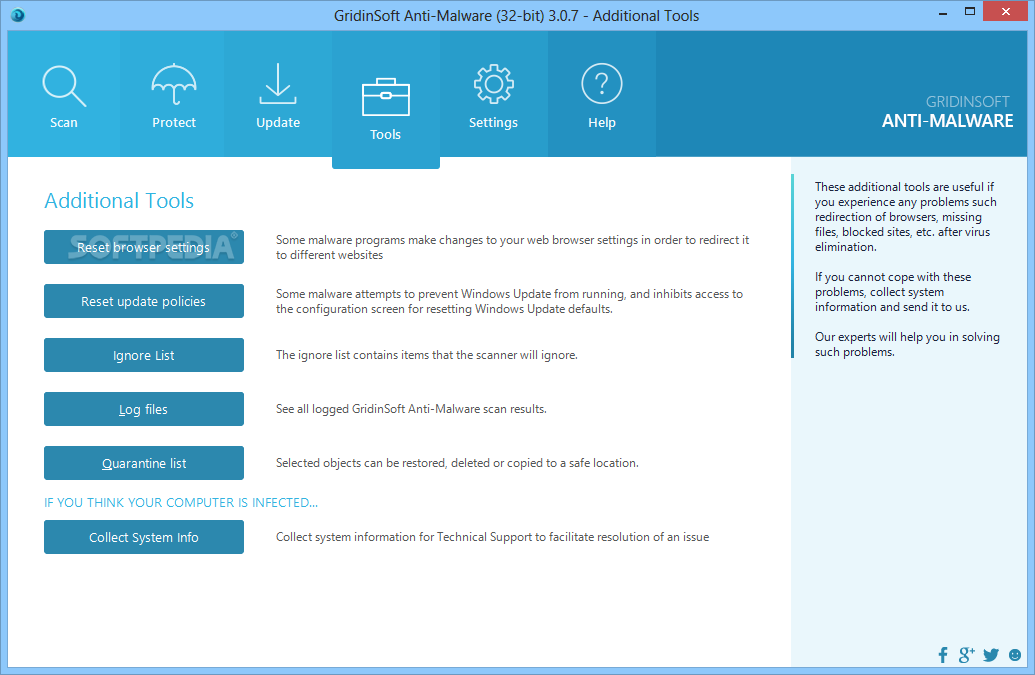Minimize the GridinSoft window
Image resolution: width=1035 pixels, height=675 pixels.
943,13
